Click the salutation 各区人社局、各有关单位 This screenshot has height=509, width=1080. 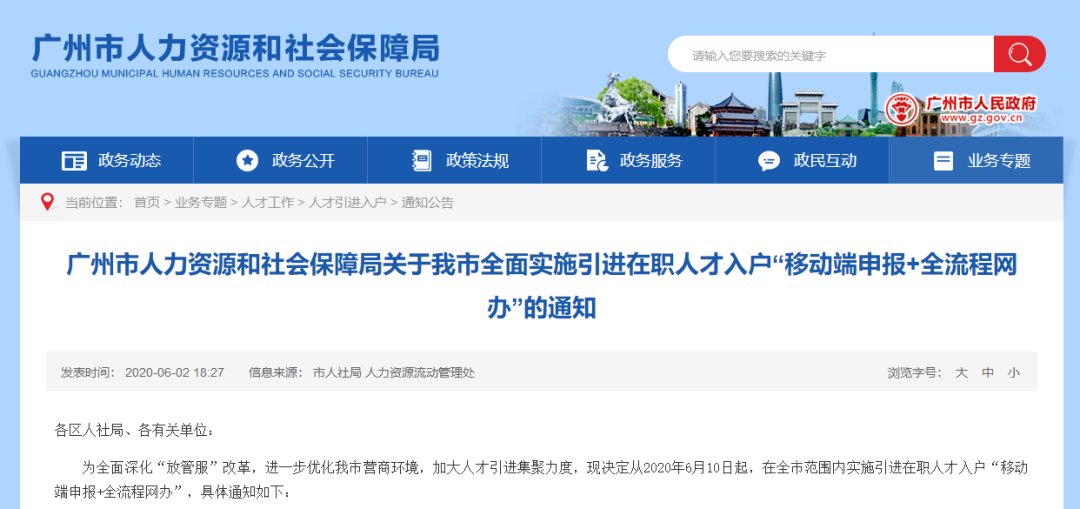[134, 431]
